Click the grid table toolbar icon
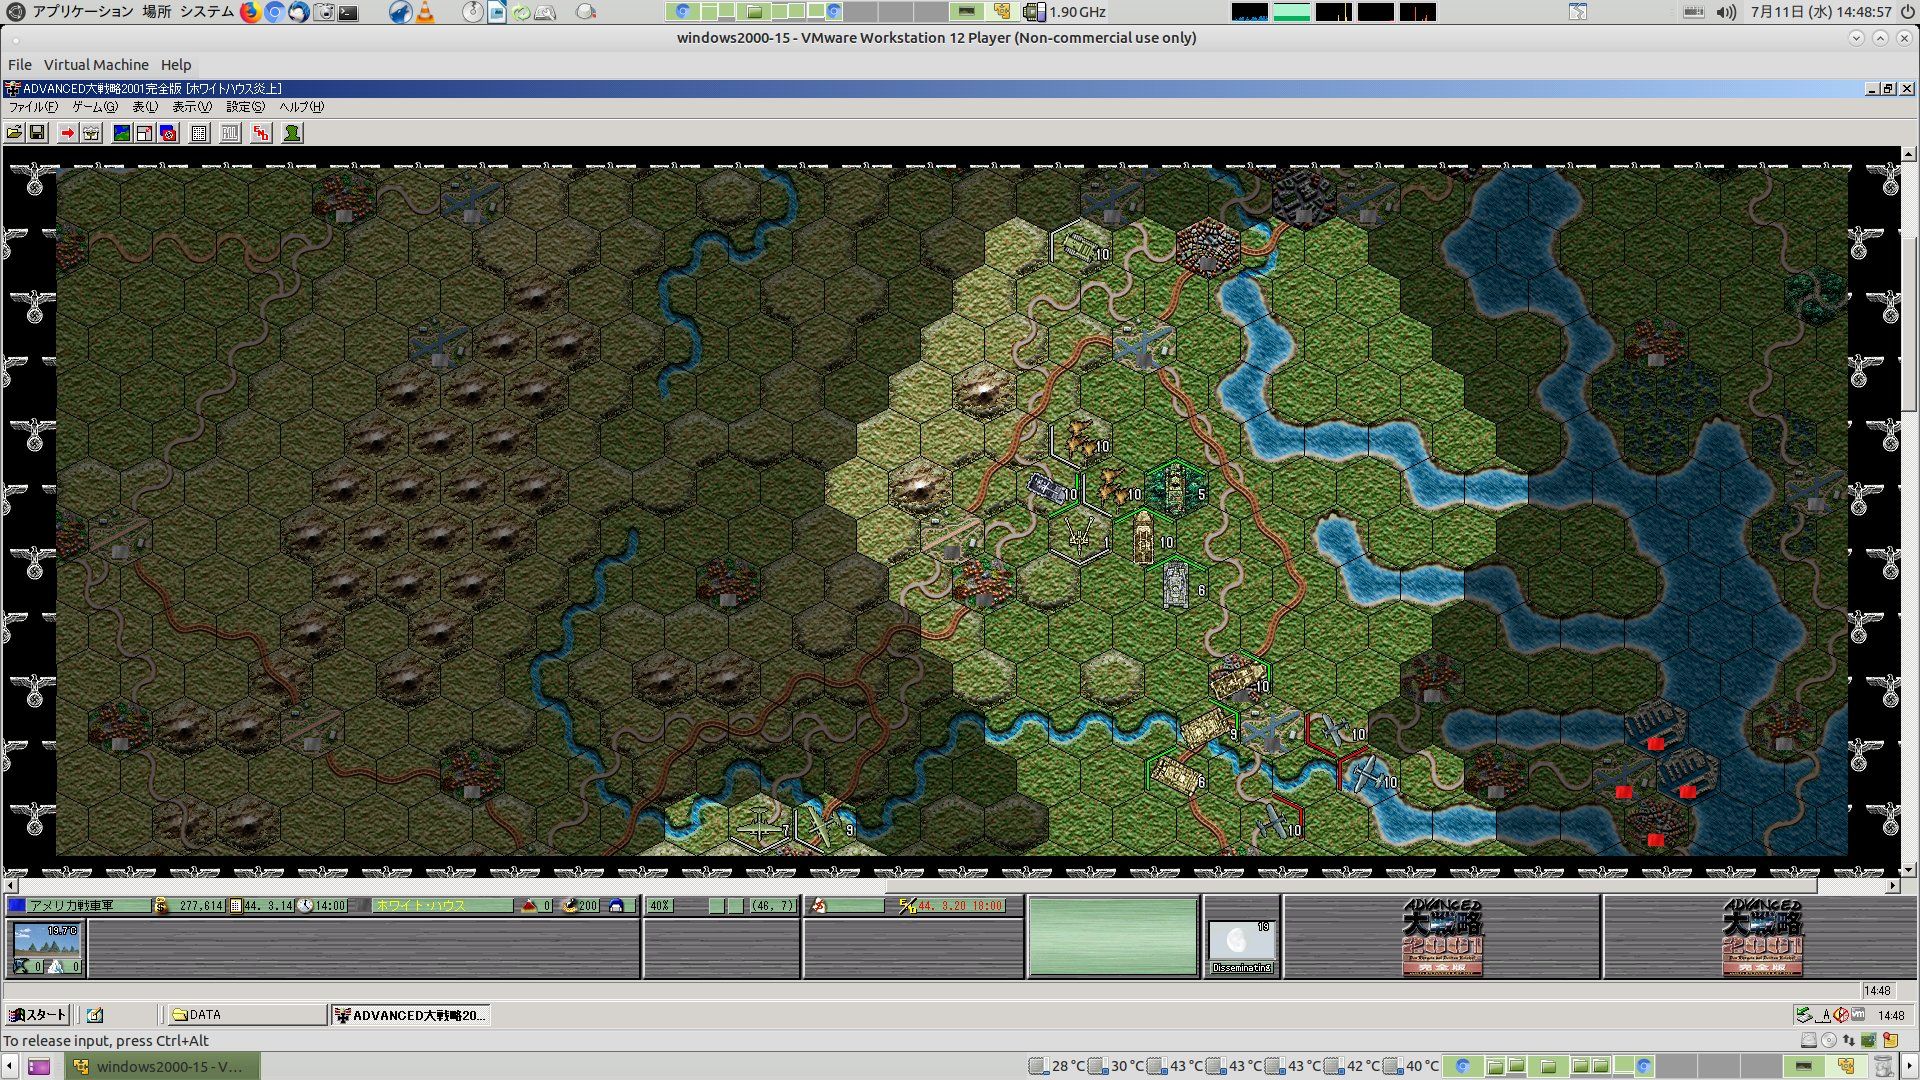The image size is (1920, 1080). click(x=199, y=133)
